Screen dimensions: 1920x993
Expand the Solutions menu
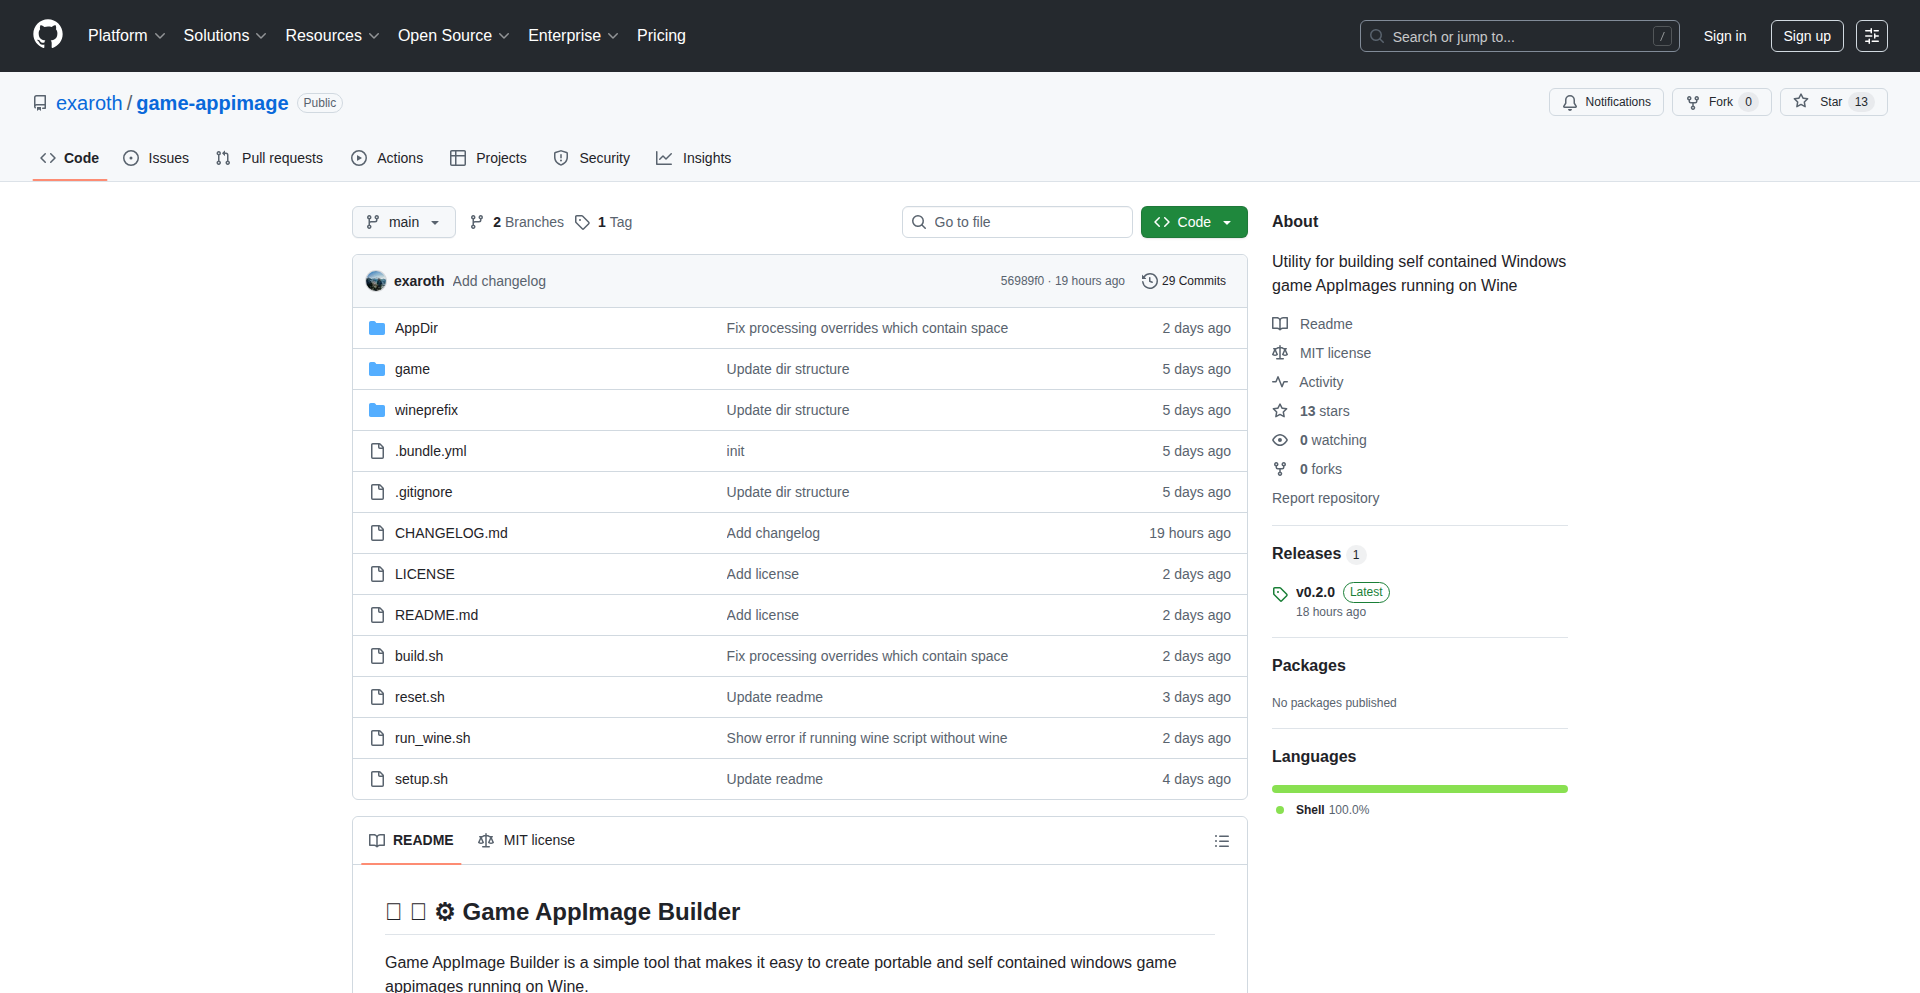tap(225, 36)
